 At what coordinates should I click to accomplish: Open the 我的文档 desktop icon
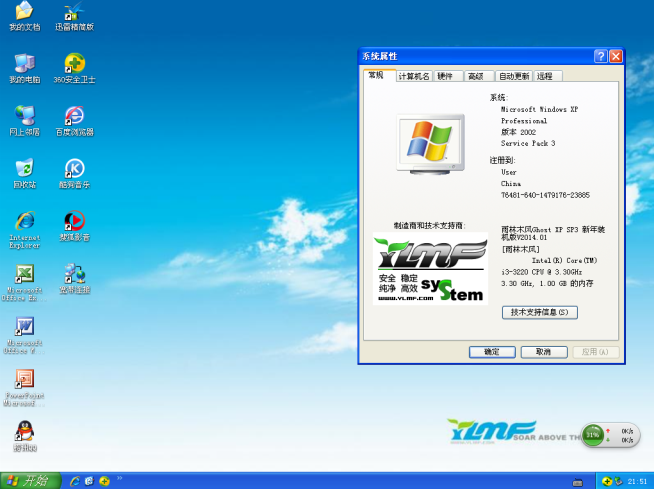pyautogui.click(x=25, y=16)
